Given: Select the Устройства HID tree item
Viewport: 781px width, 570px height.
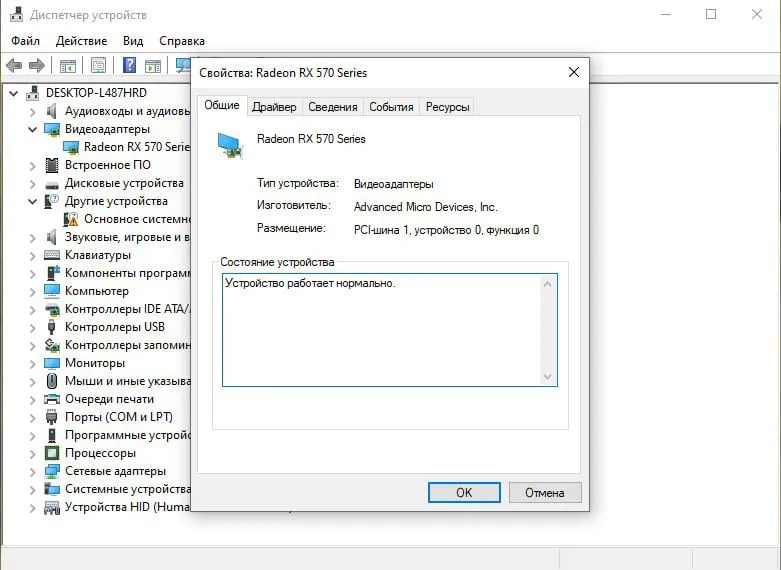Looking at the screenshot, I should coord(127,507).
